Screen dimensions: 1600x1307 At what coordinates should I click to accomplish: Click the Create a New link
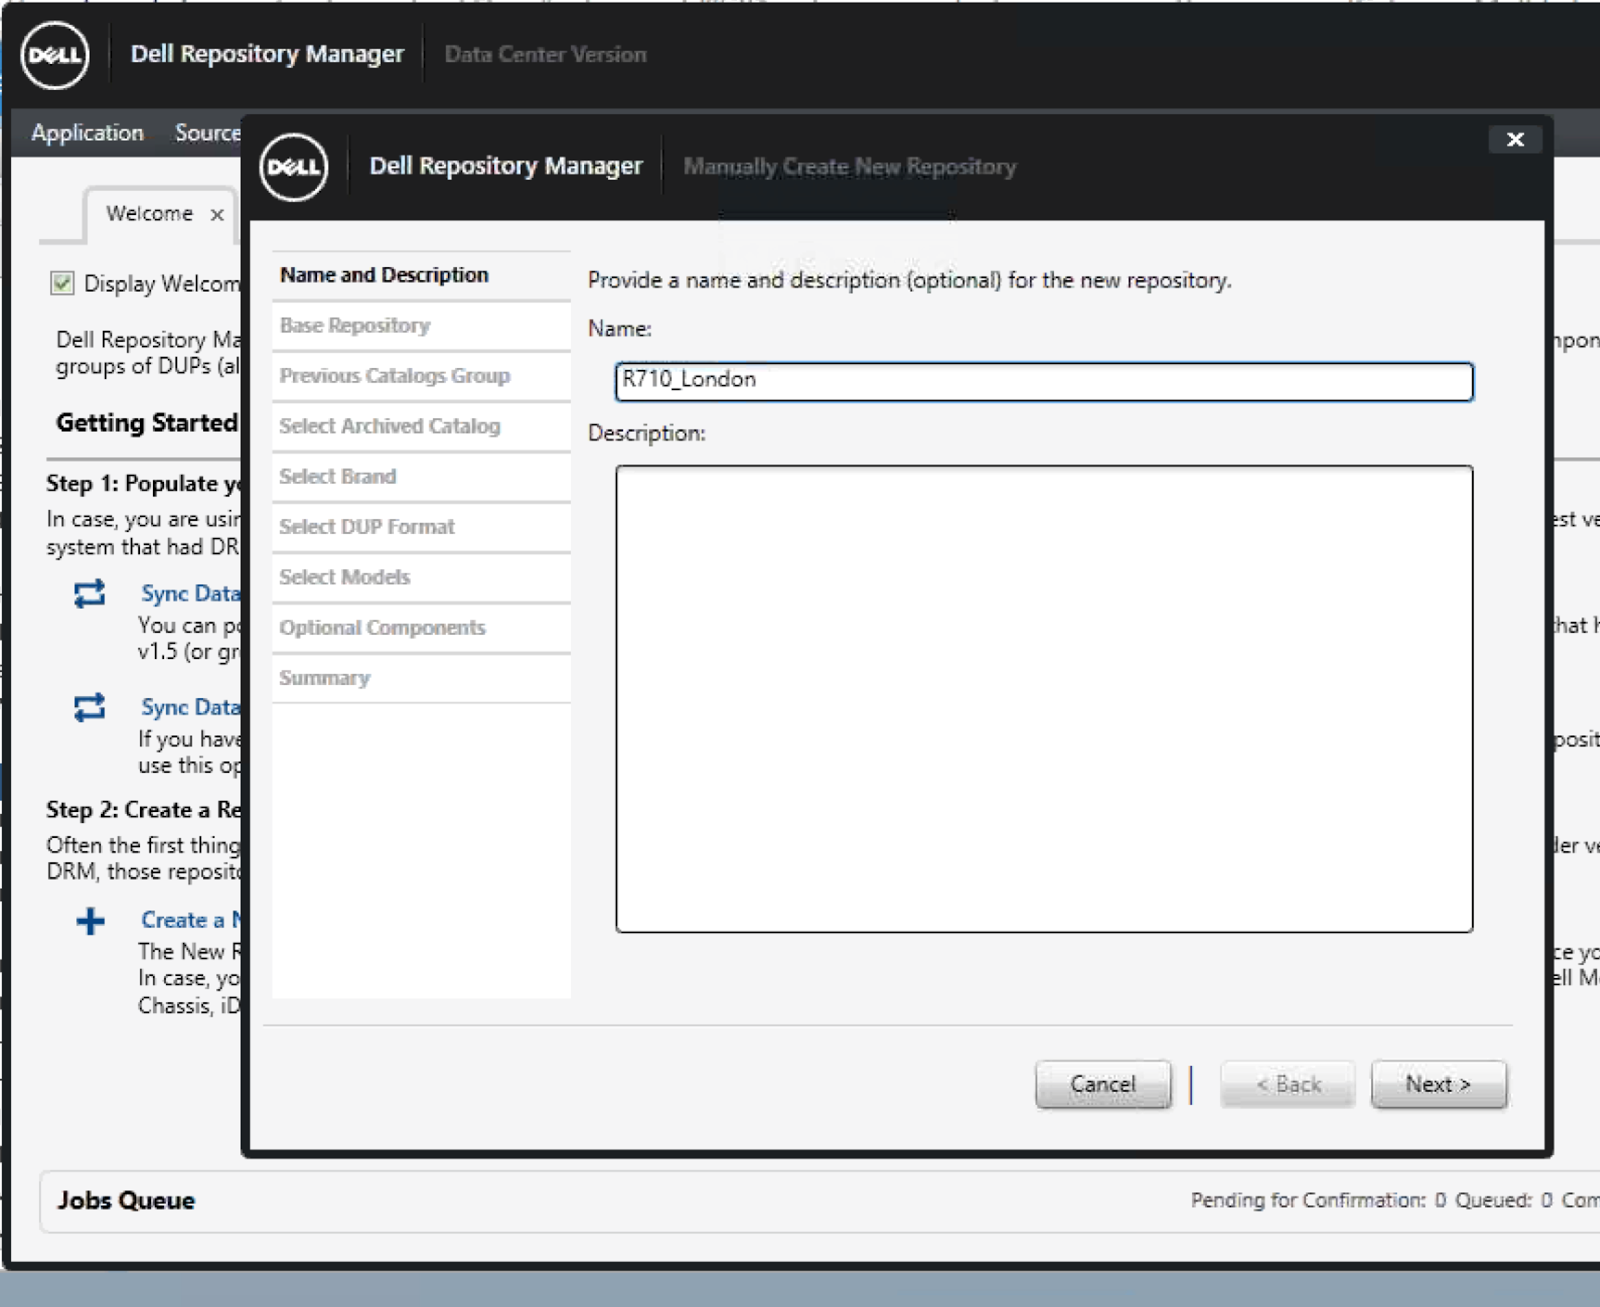point(190,920)
